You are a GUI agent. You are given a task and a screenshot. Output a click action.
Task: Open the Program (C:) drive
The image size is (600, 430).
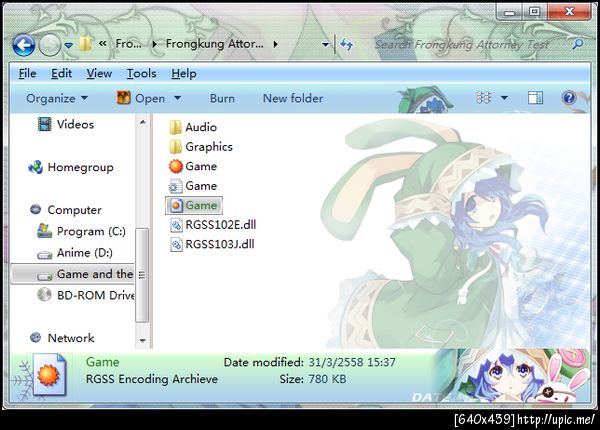tap(91, 231)
